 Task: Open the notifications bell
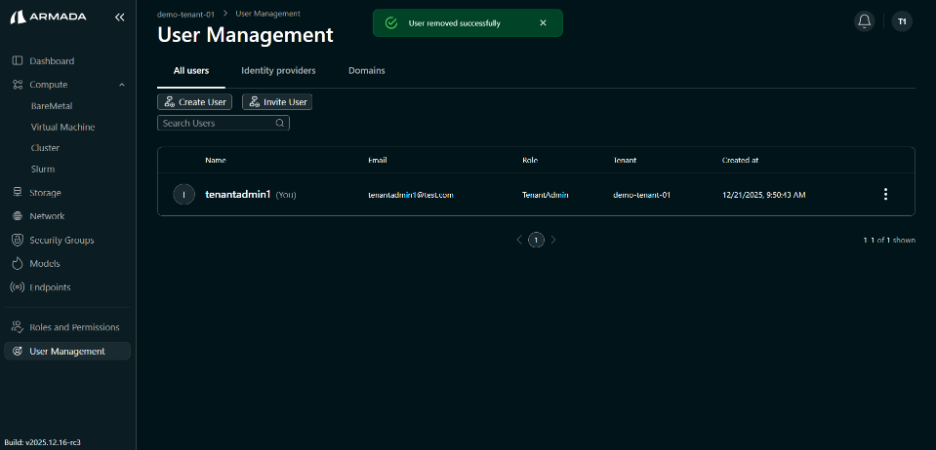point(865,22)
